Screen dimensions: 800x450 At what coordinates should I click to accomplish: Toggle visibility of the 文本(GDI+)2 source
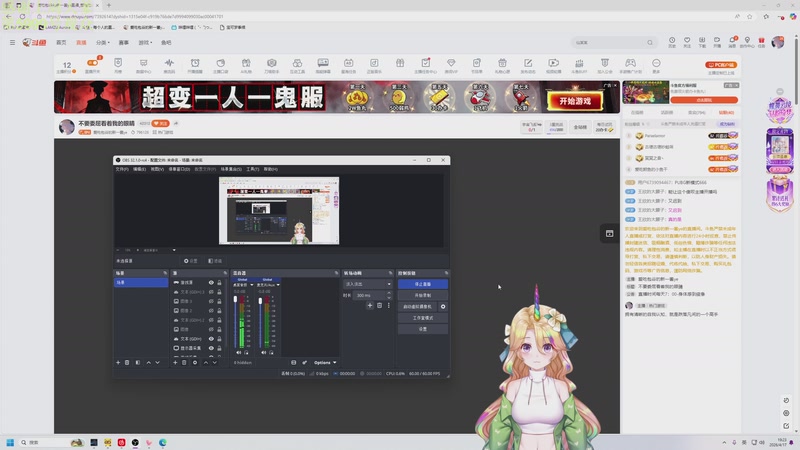211,320
